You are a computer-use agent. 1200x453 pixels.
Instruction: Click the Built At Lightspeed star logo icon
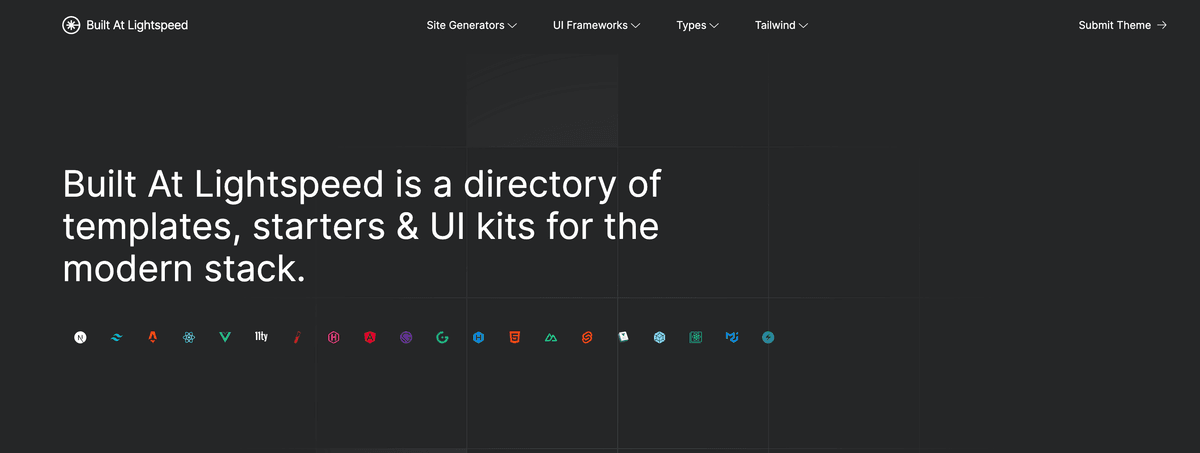tap(71, 25)
